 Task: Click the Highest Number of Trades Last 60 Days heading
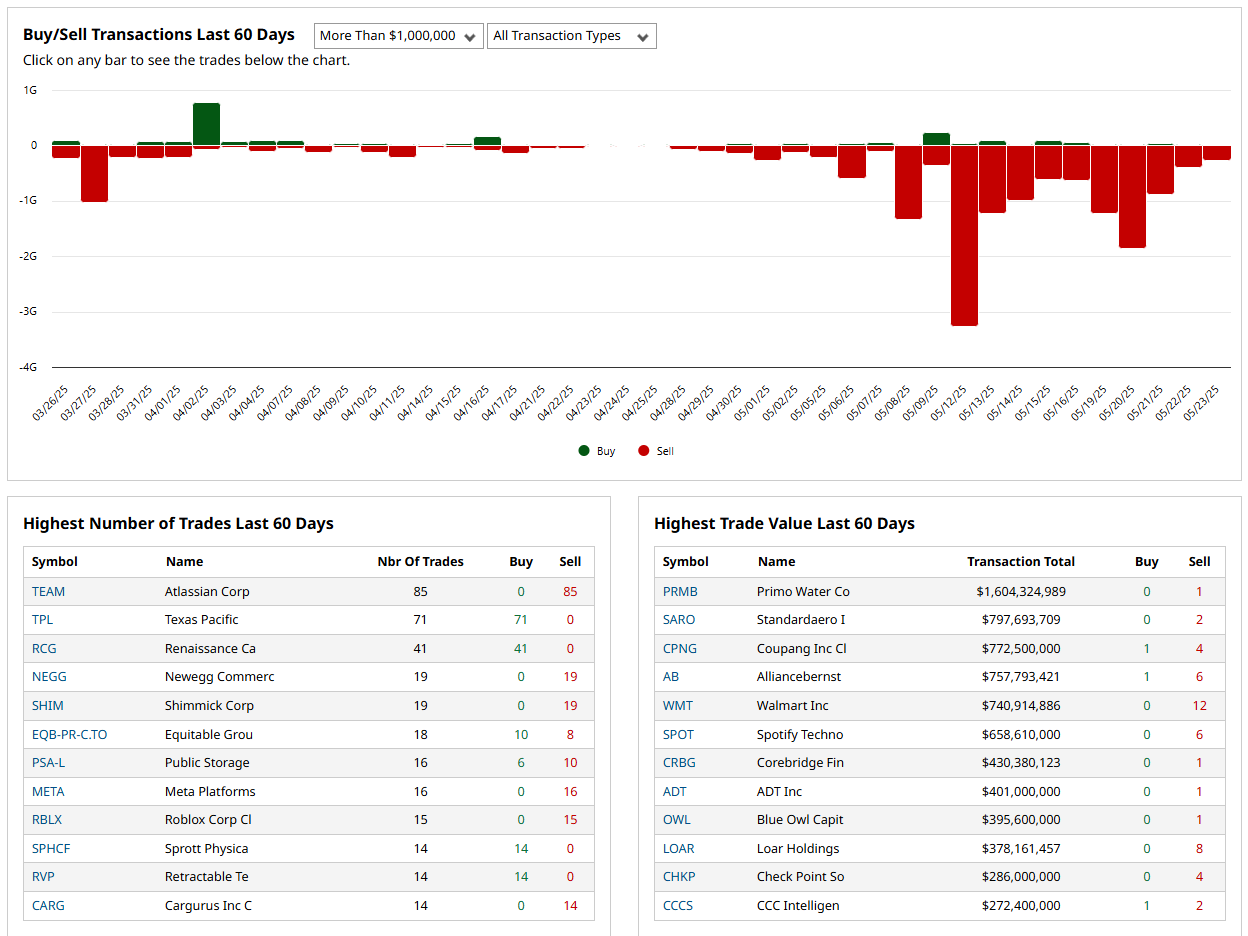click(178, 523)
